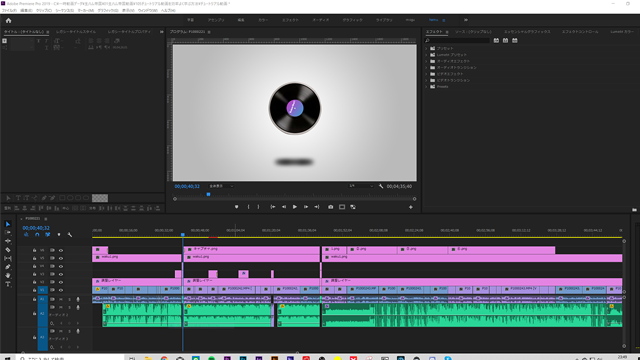Toggle V1 track targeting
The width and height of the screenshot is (640, 360).
pyautogui.click(x=42, y=290)
